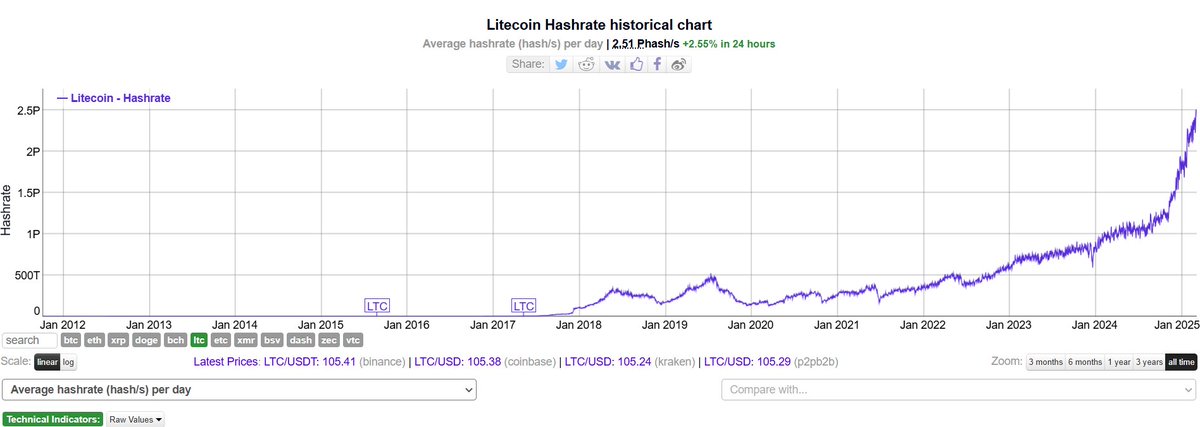
Task: Click the Jan 2024 axis label
Action: click(x=1094, y=325)
